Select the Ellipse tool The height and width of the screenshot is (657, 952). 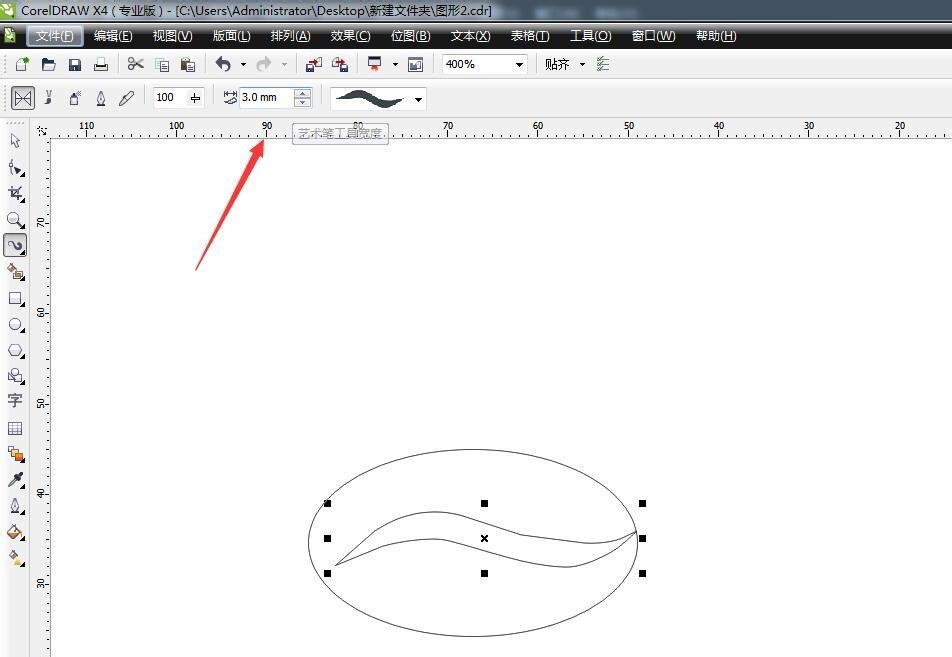[15, 324]
